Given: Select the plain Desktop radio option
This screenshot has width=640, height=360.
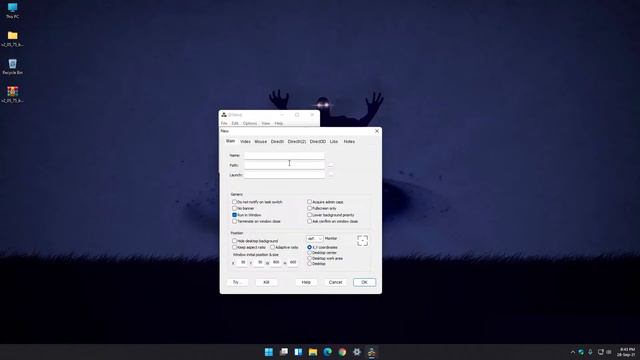Looking at the screenshot, I should click(x=309, y=264).
